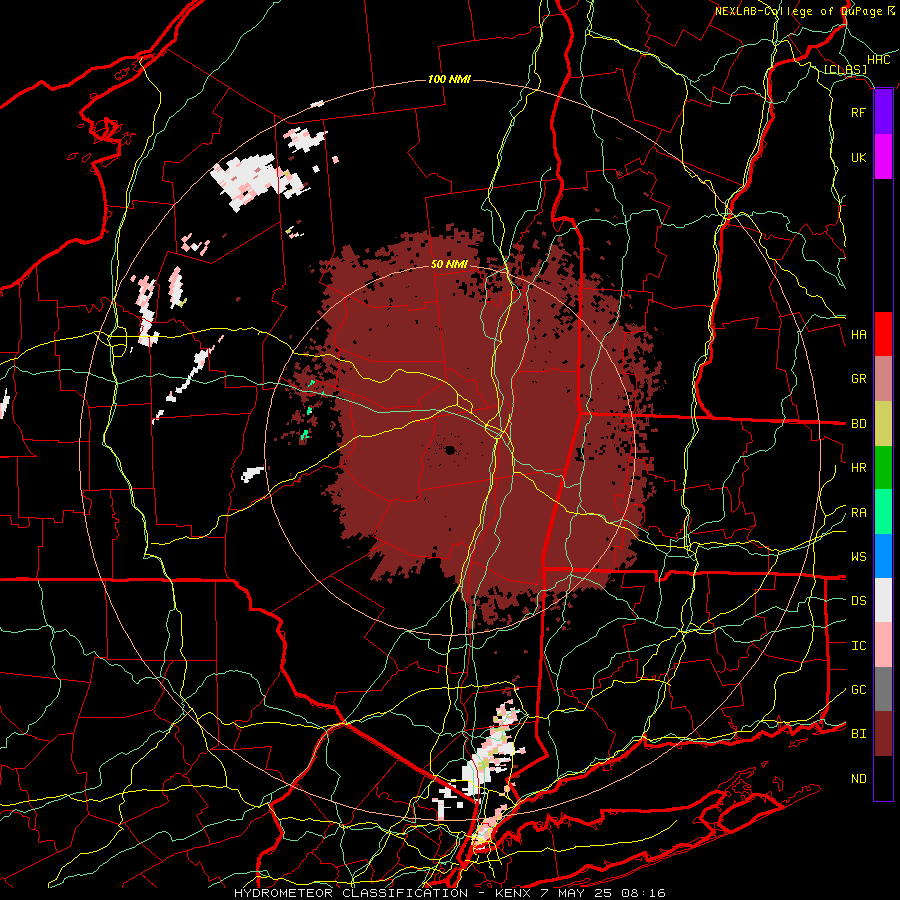The height and width of the screenshot is (900, 900).
Task: Pick the brown BI legend swatch
Action: pos(883,734)
